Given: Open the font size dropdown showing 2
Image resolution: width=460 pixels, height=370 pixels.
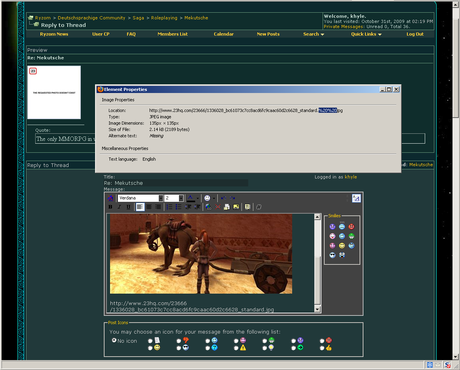Looking at the screenshot, I should pyautogui.click(x=181, y=198).
